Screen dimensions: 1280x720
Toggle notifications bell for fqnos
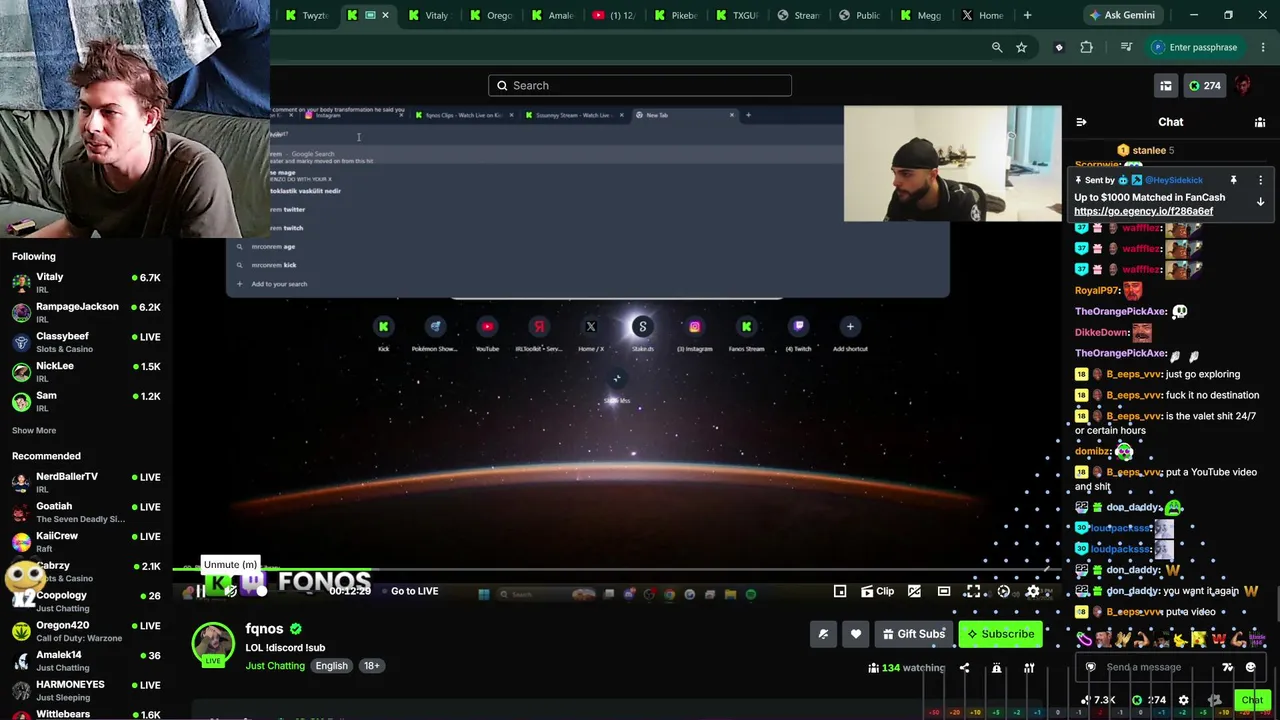[823, 634]
